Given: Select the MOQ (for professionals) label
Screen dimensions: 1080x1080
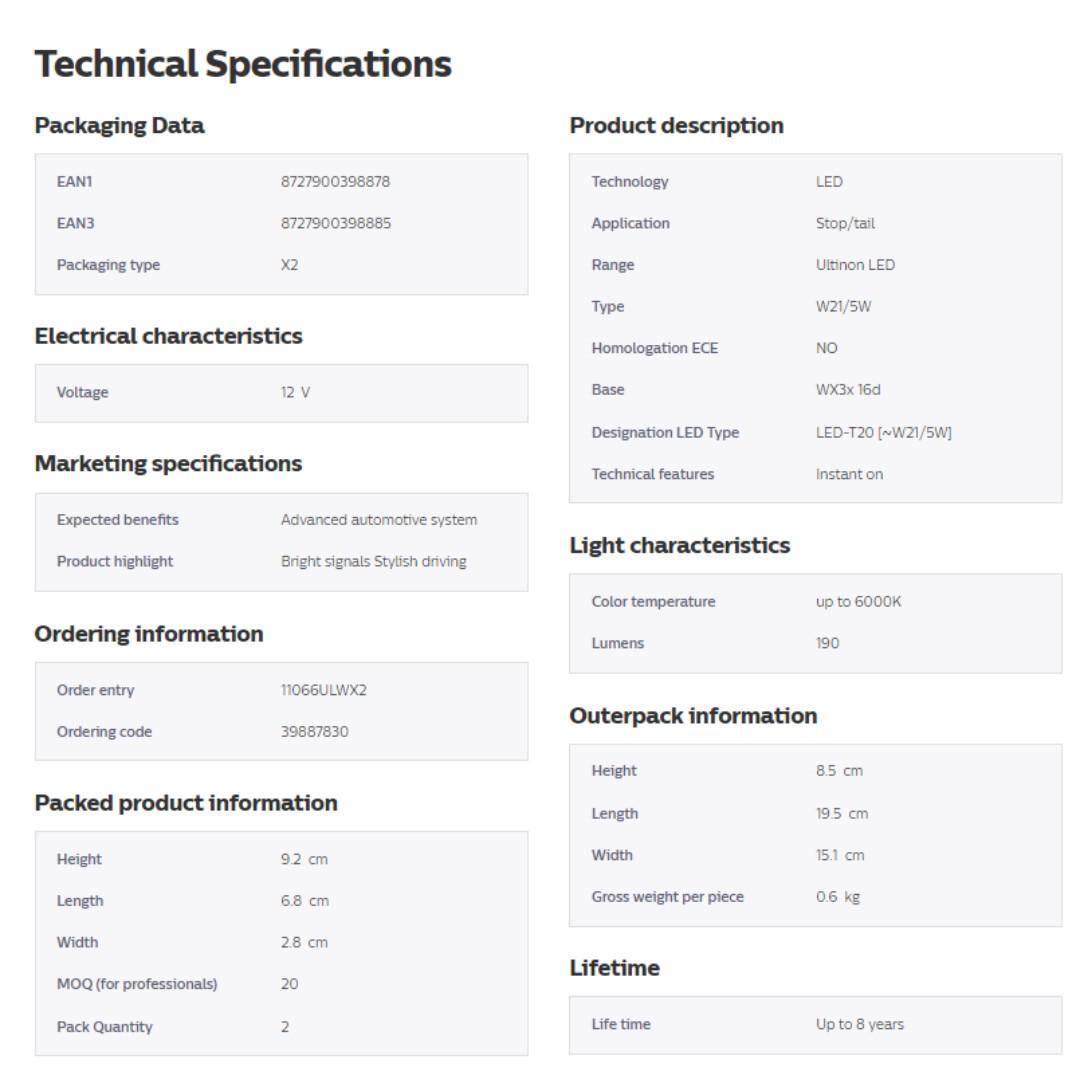Looking at the screenshot, I should (x=137, y=984).
